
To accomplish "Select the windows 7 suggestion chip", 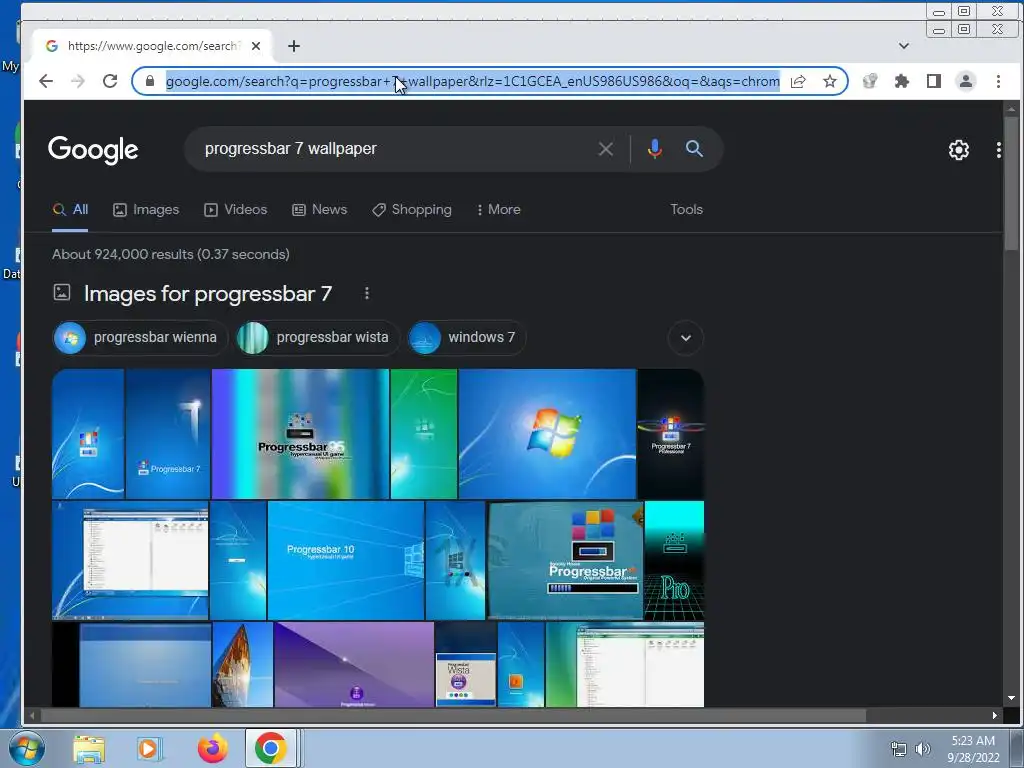I will (466, 338).
